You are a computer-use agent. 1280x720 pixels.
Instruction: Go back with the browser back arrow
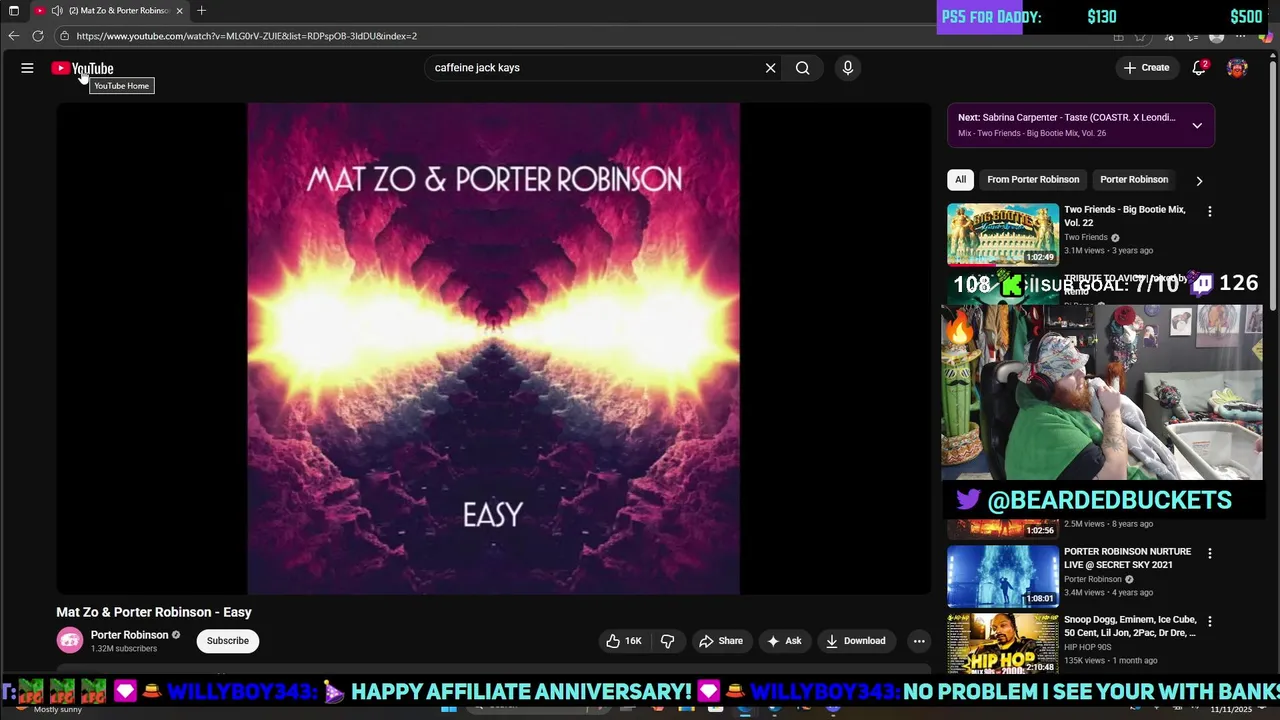pyautogui.click(x=14, y=36)
